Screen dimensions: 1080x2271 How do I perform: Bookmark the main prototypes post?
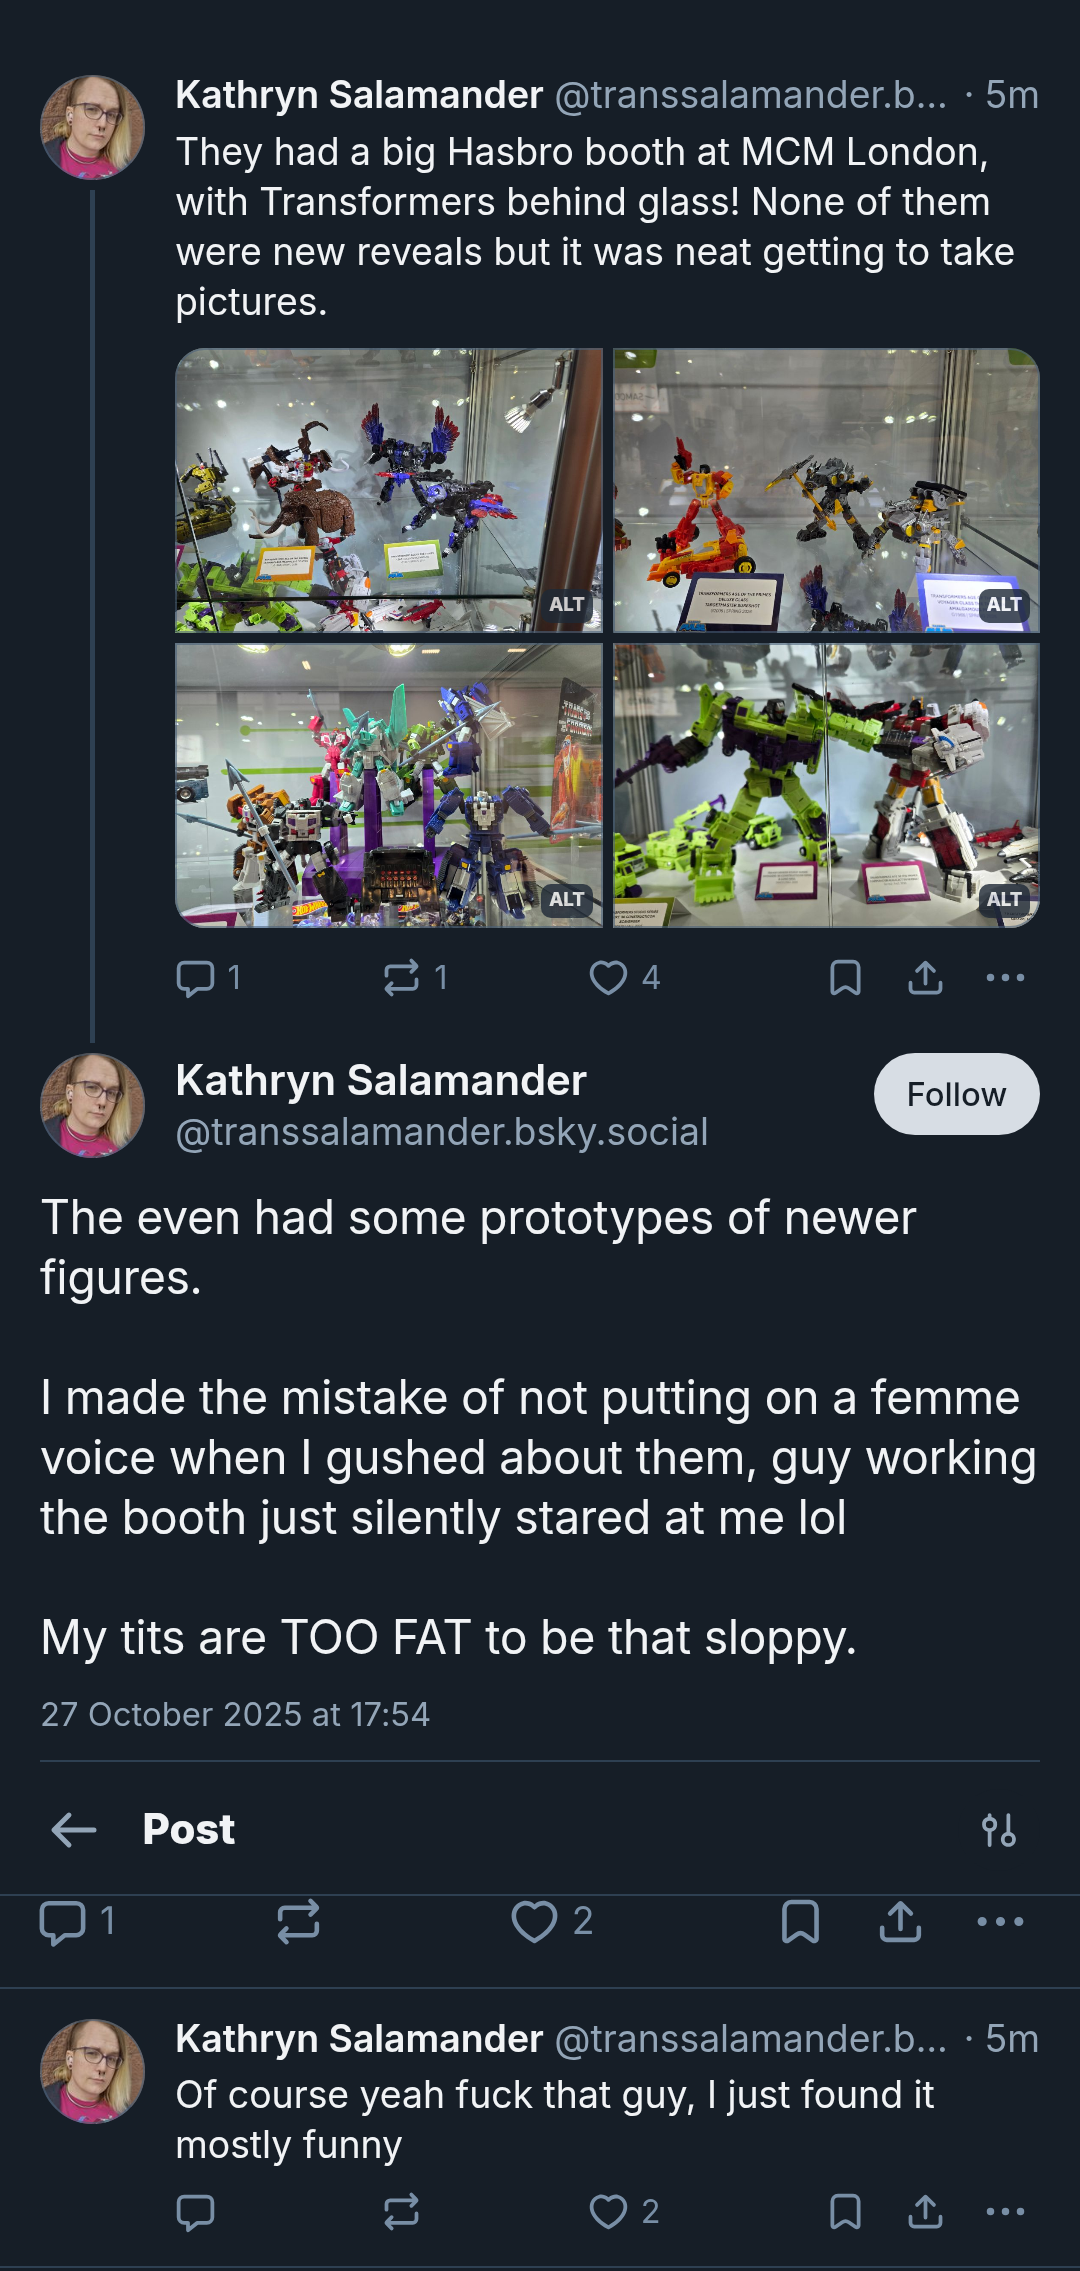point(800,1922)
